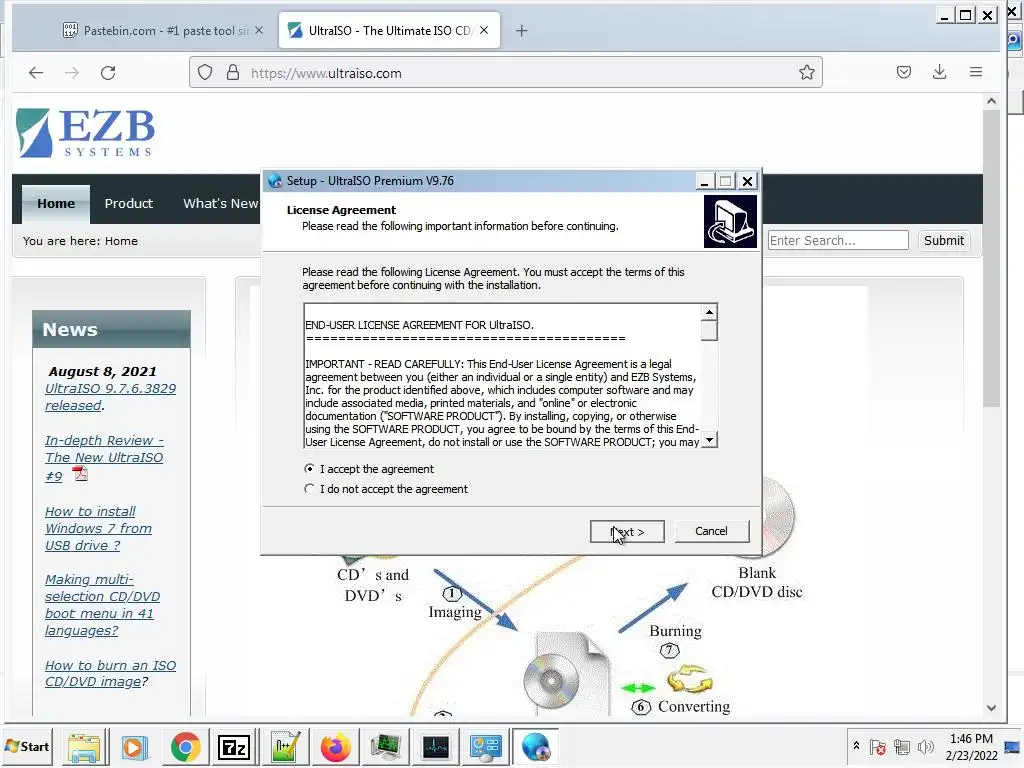Viewport: 1024px width, 768px height.
Task: Click the Submit search button
Action: point(943,240)
